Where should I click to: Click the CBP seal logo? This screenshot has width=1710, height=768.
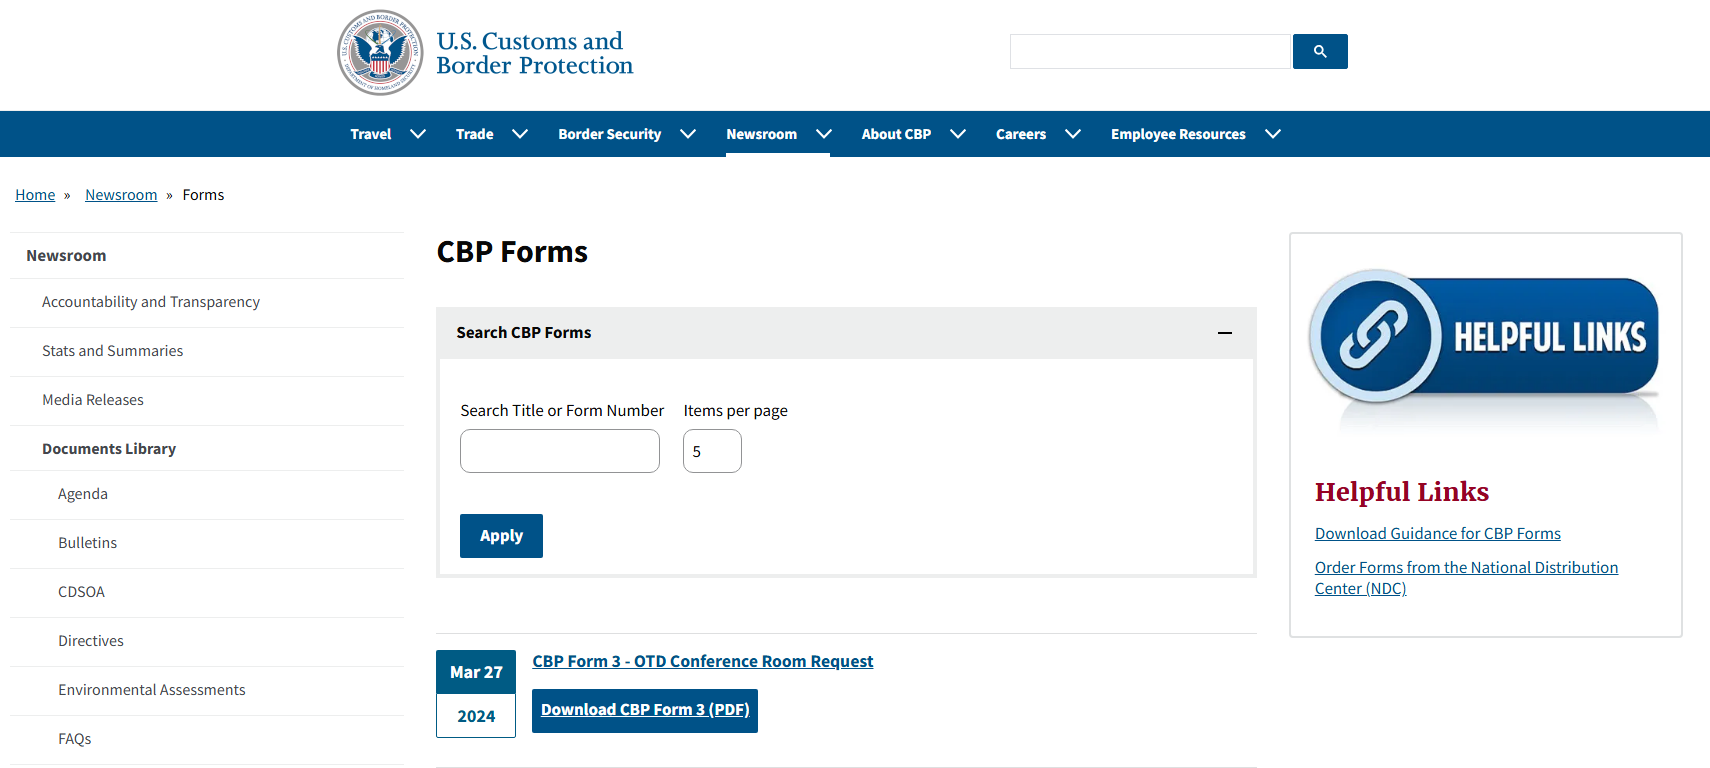tap(380, 53)
